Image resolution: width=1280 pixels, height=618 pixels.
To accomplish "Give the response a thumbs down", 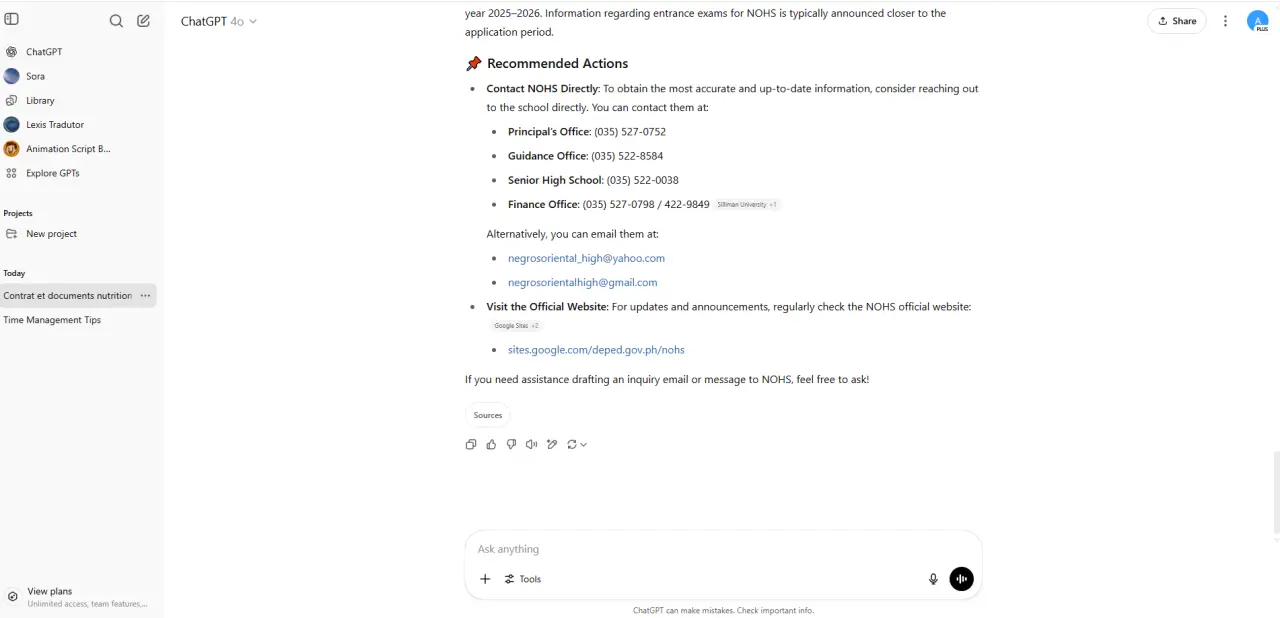I will coord(511,444).
